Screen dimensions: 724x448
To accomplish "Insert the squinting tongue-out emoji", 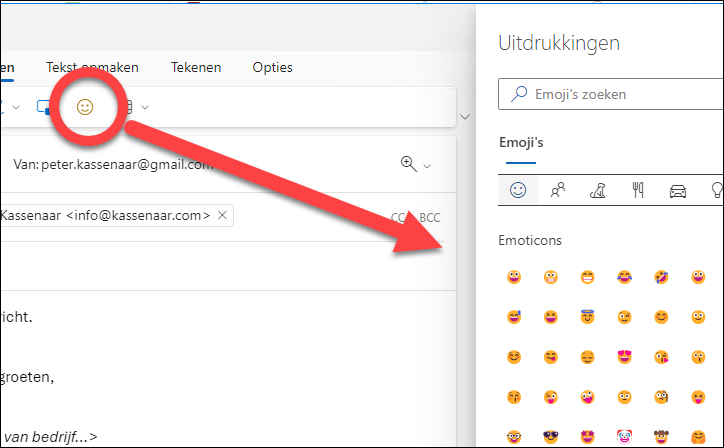I will [698, 397].
